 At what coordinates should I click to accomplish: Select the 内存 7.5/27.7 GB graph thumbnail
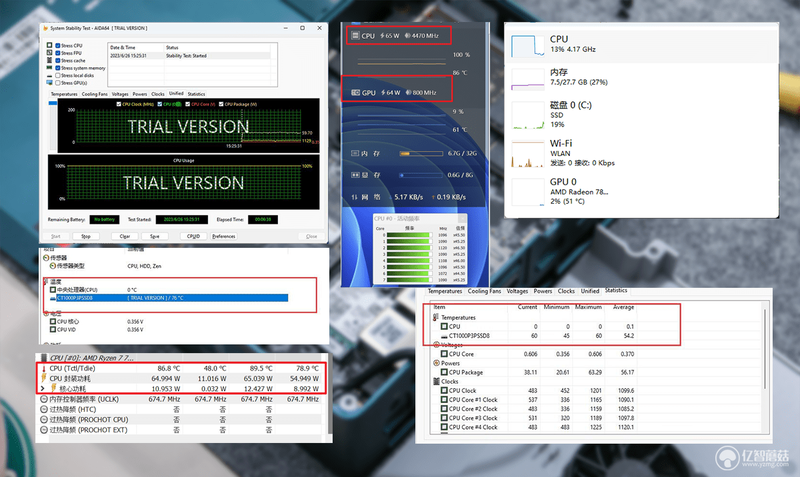tap(528, 79)
